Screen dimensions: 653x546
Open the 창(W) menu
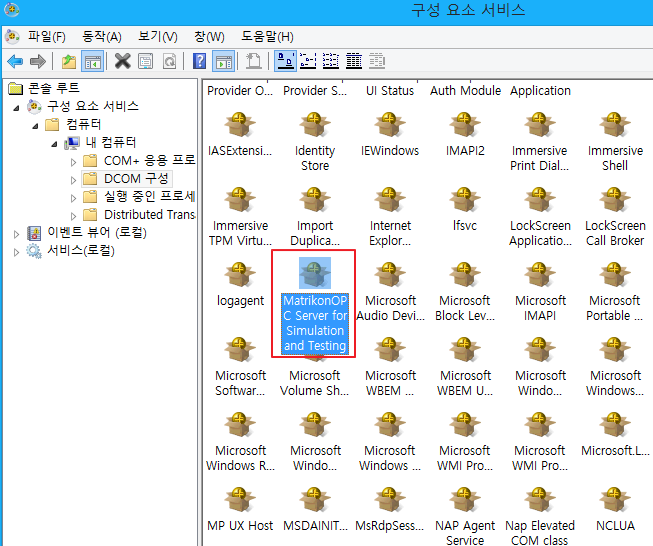[209, 37]
